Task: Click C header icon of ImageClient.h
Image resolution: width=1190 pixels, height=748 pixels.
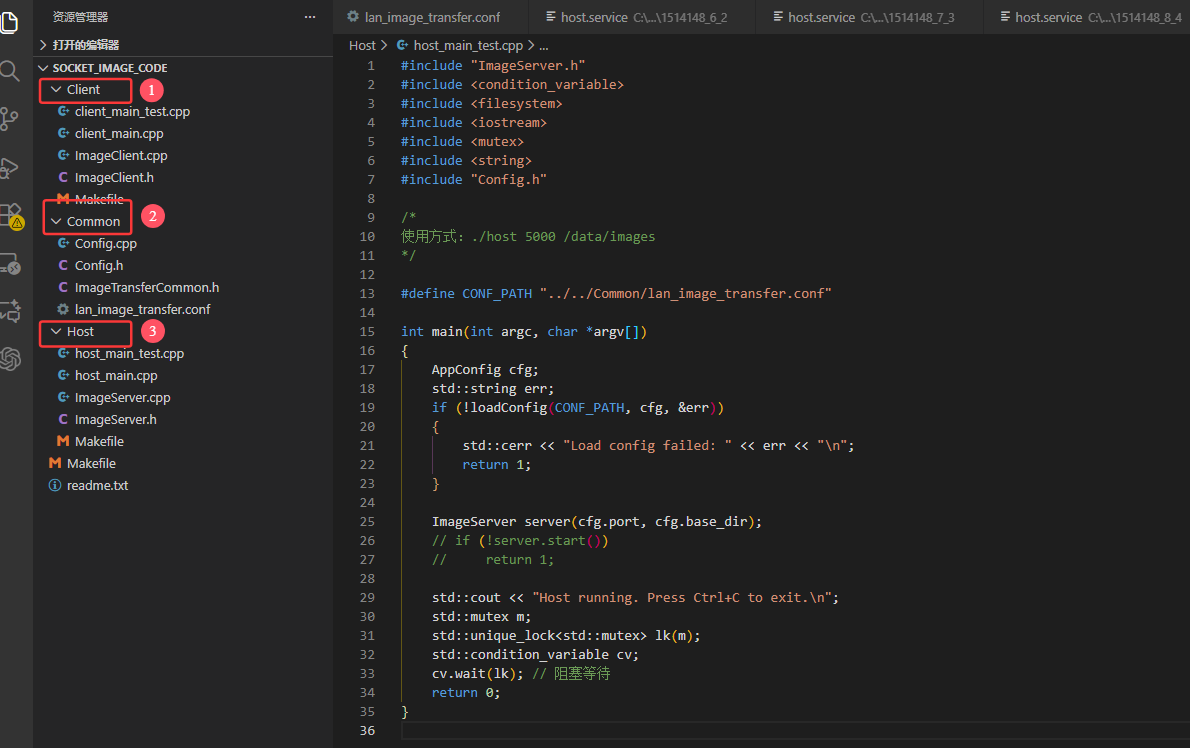Action: pos(63,178)
